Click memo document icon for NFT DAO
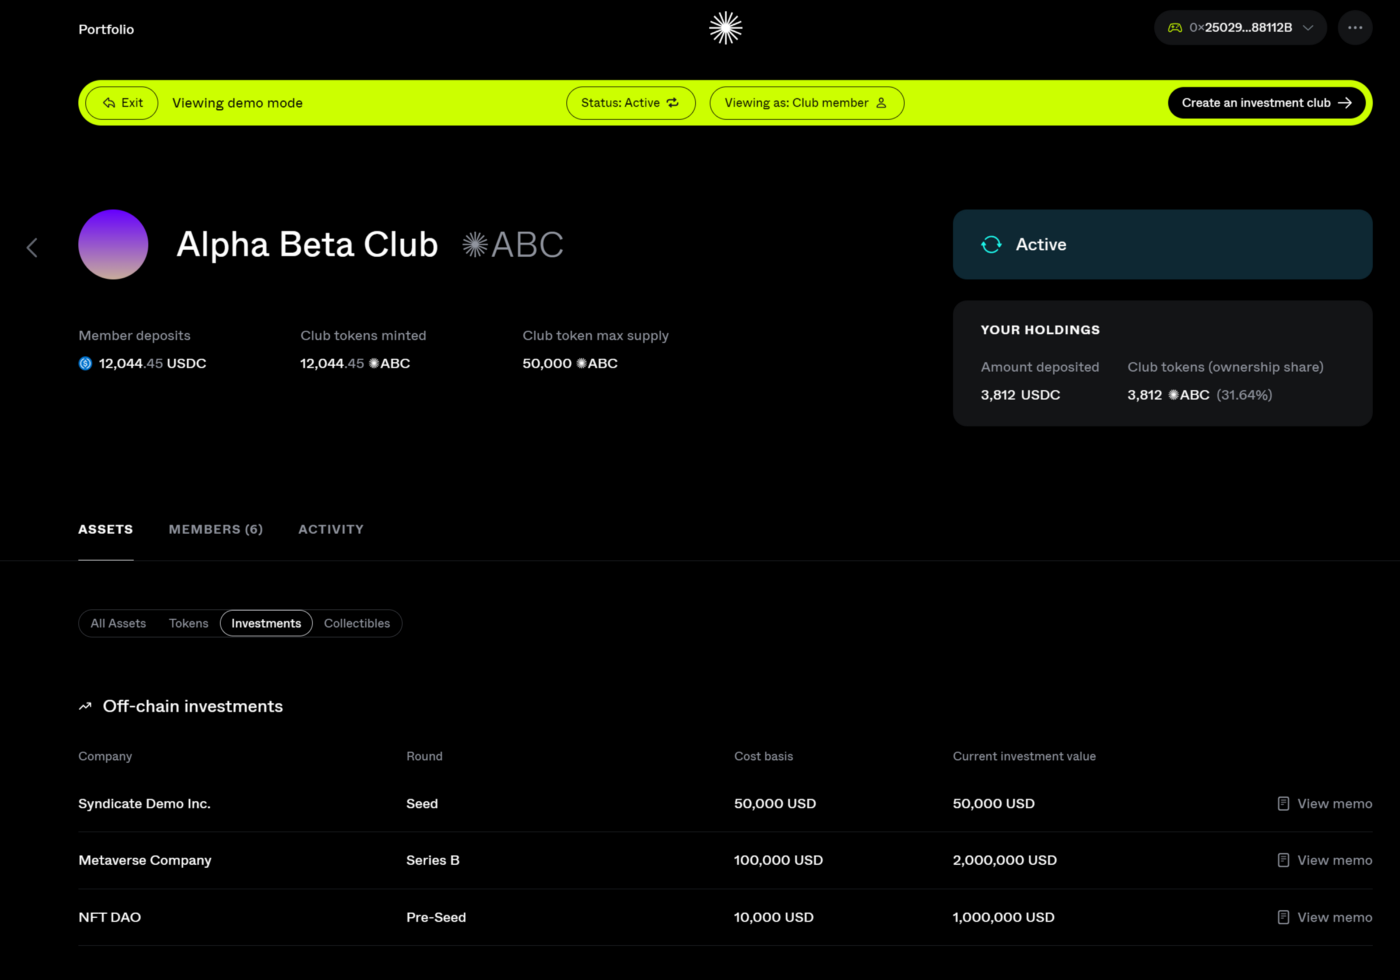The height and width of the screenshot is (980, 1400). coord(1283,917)
